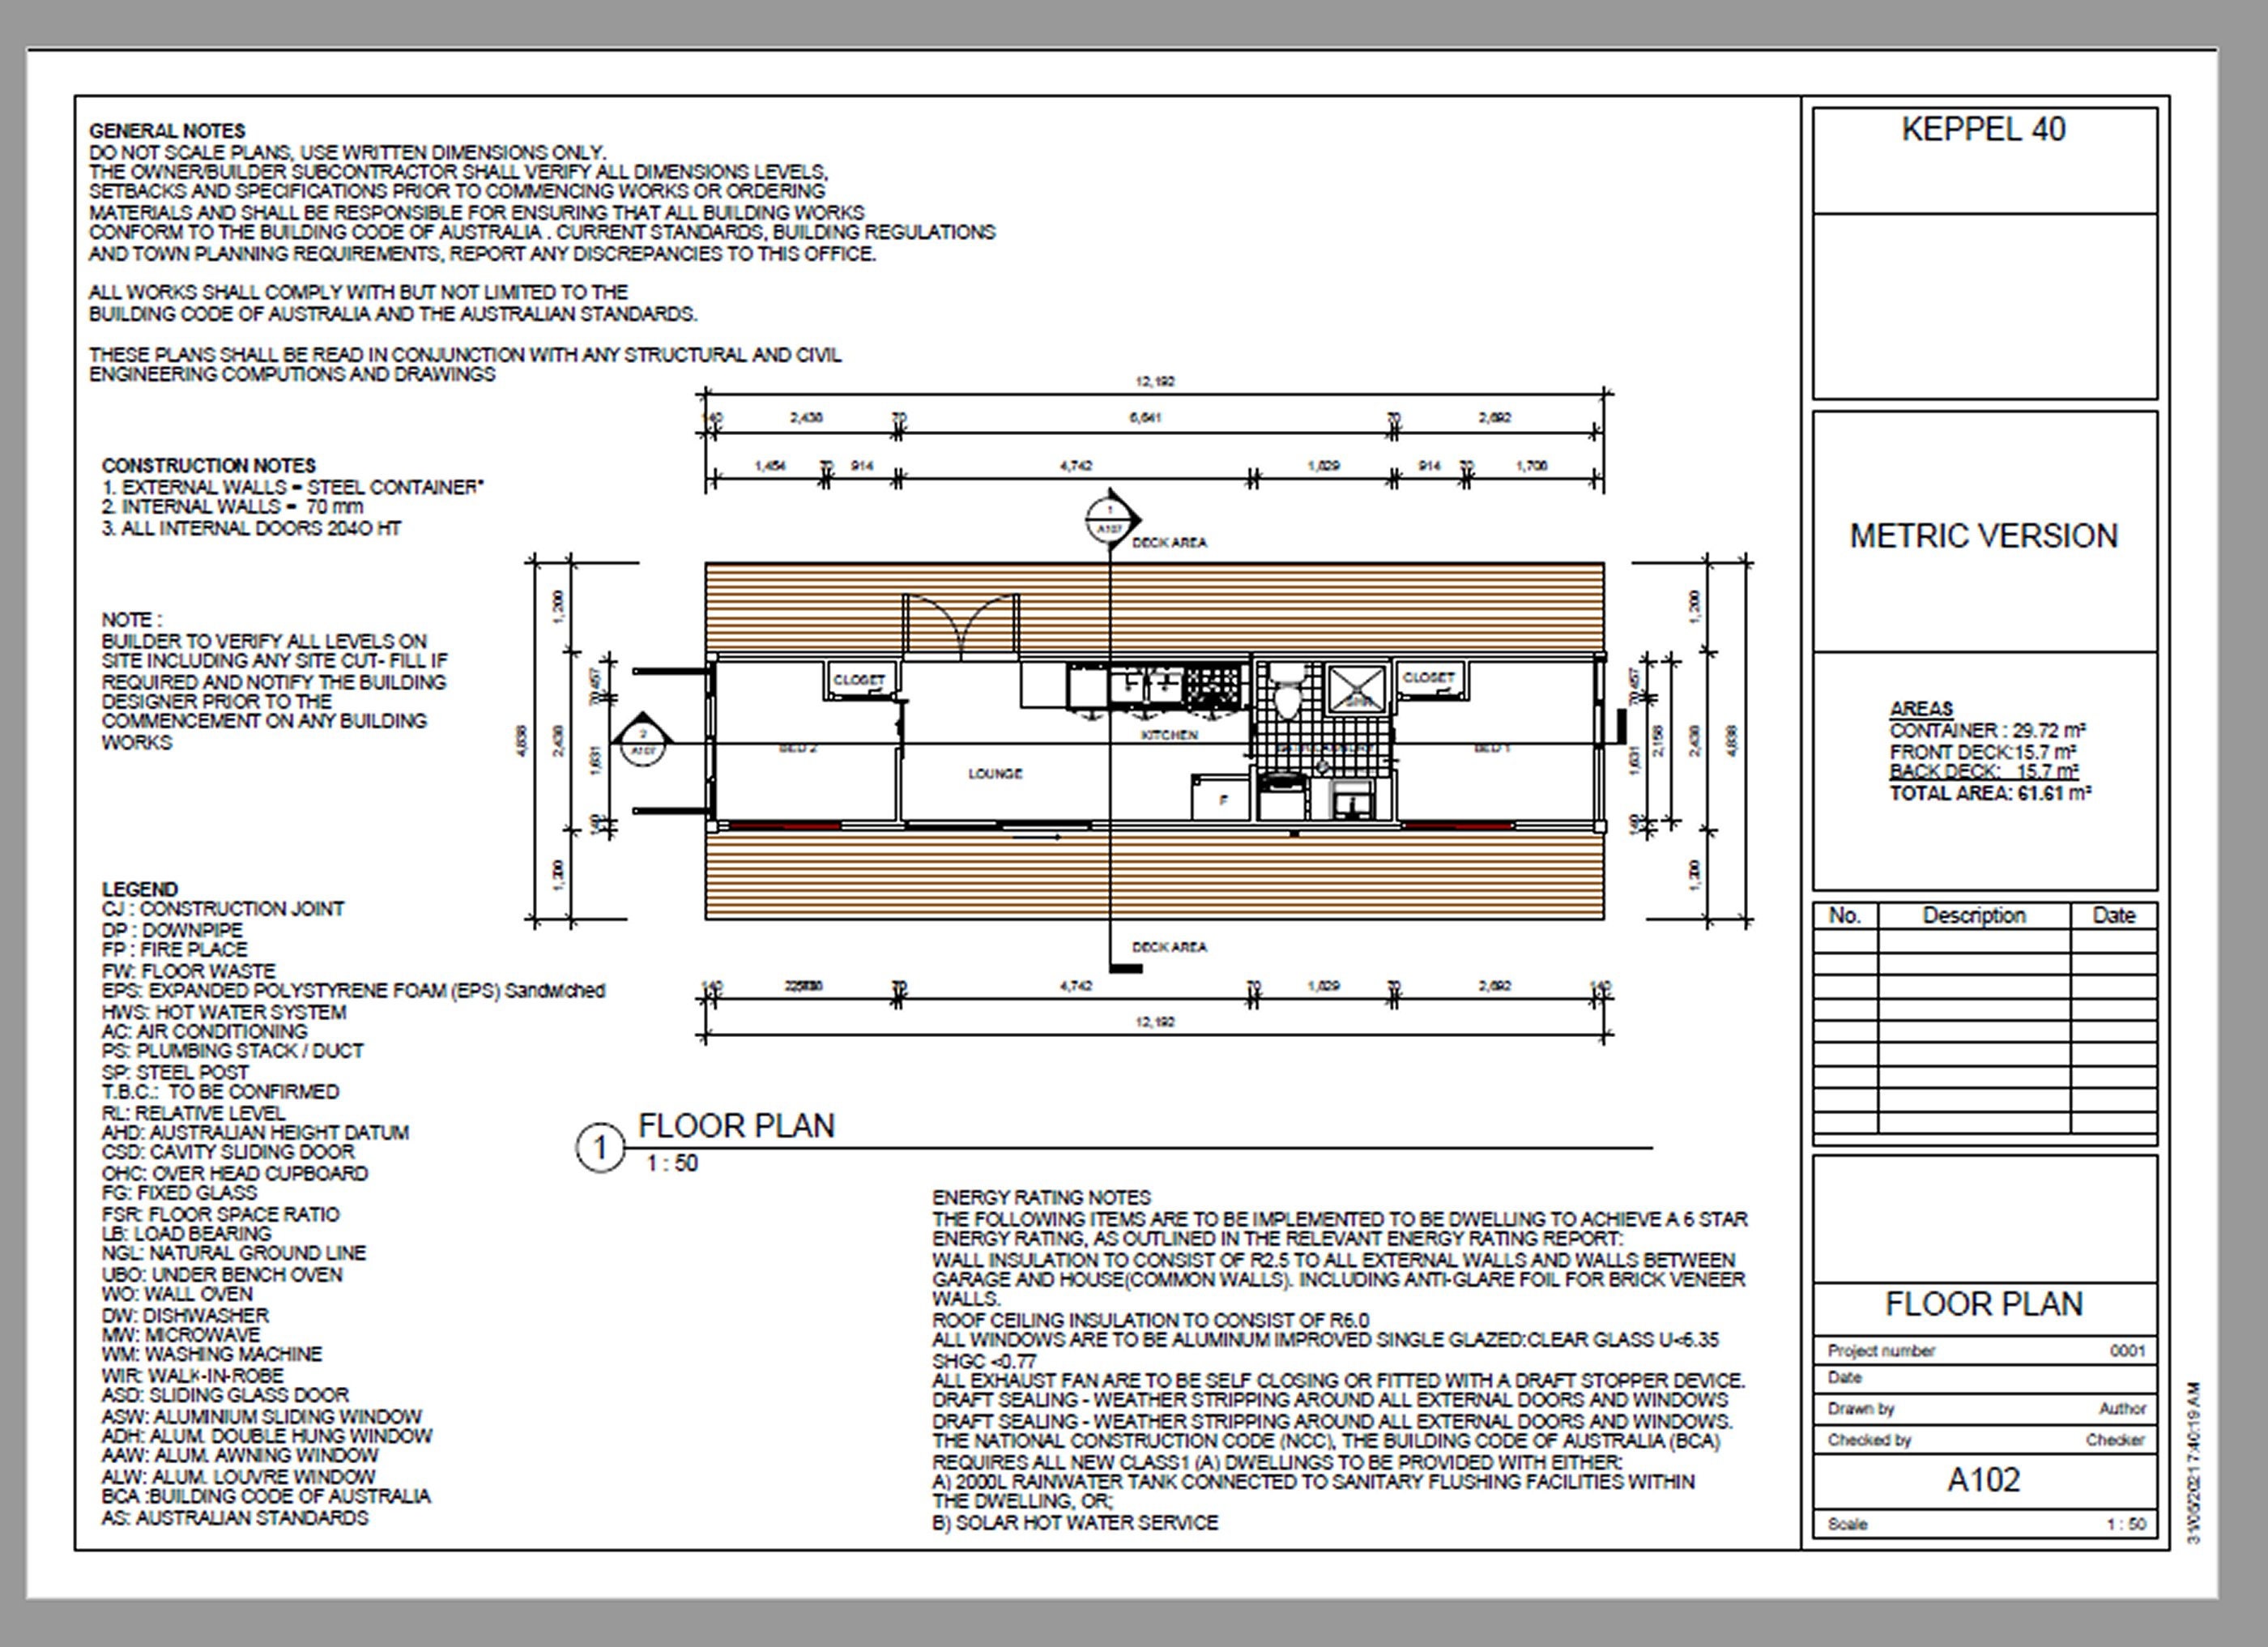Click the 2,438 dimension in the top dimension row
Viewport: 2268px width, 1647px height.
806,417
